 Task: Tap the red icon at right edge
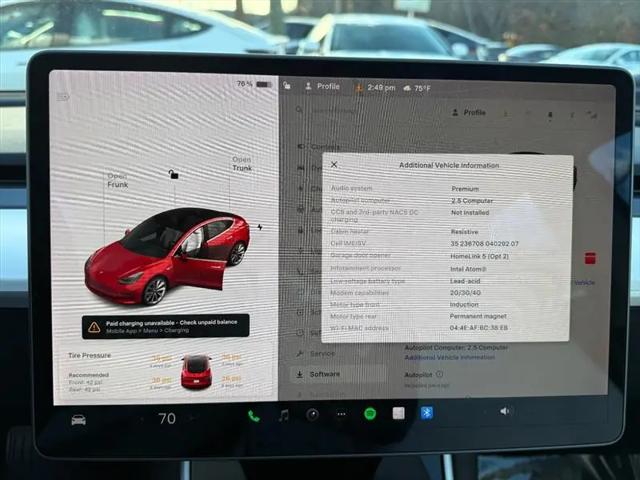tap(590, 258)
